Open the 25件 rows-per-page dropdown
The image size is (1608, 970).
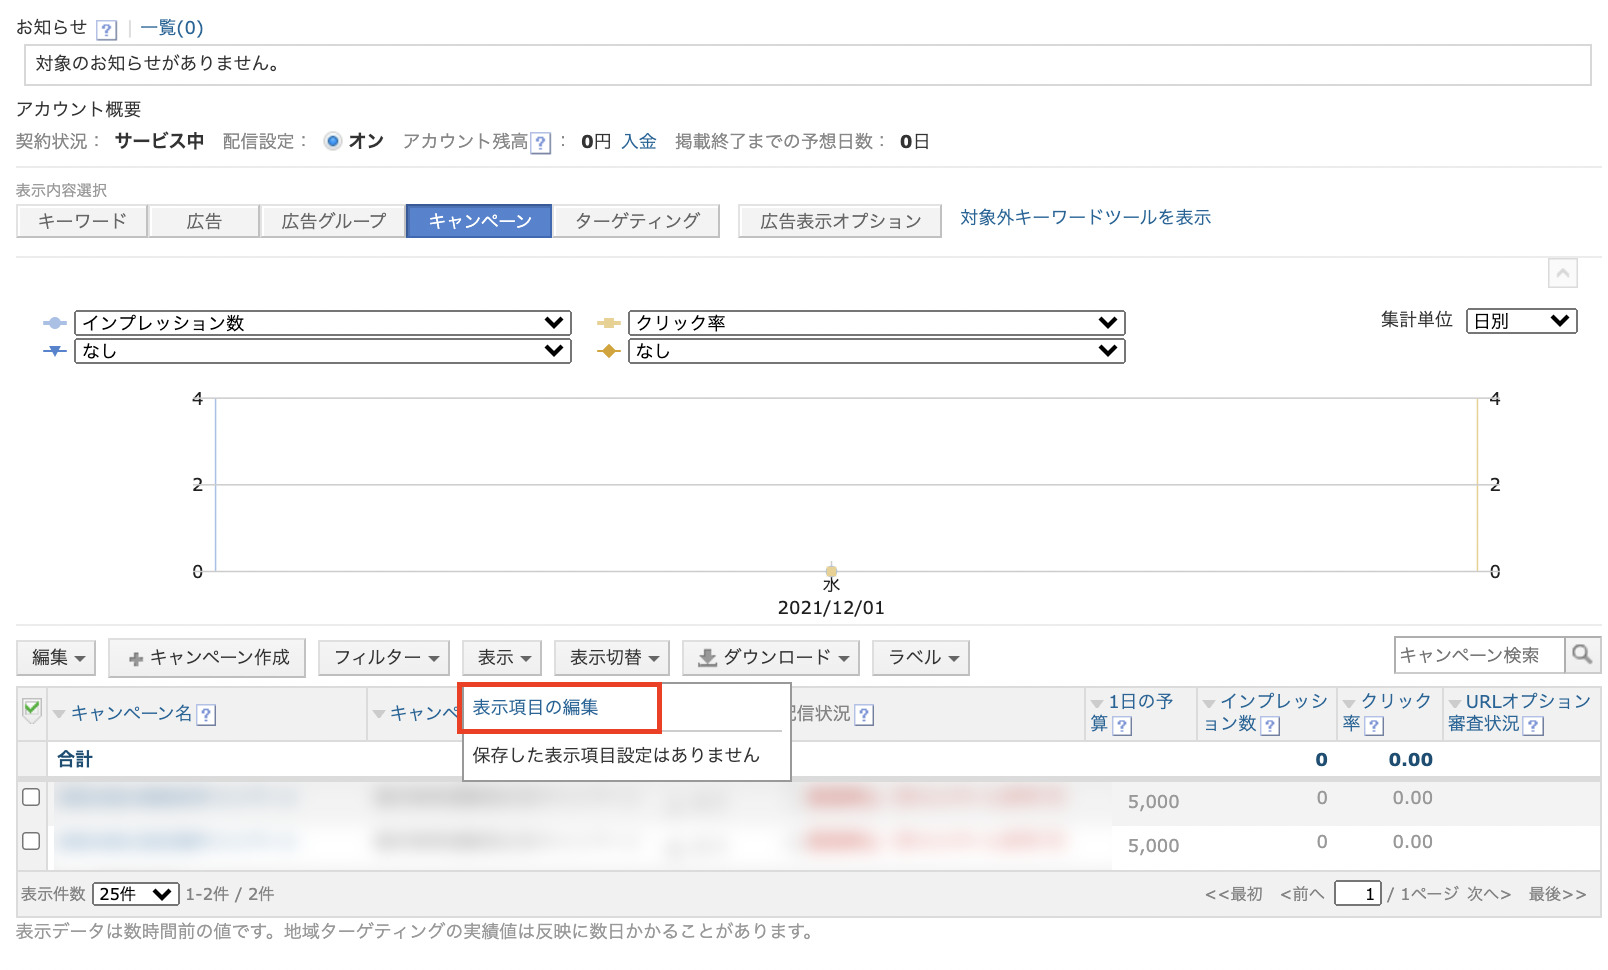(135, 894)
